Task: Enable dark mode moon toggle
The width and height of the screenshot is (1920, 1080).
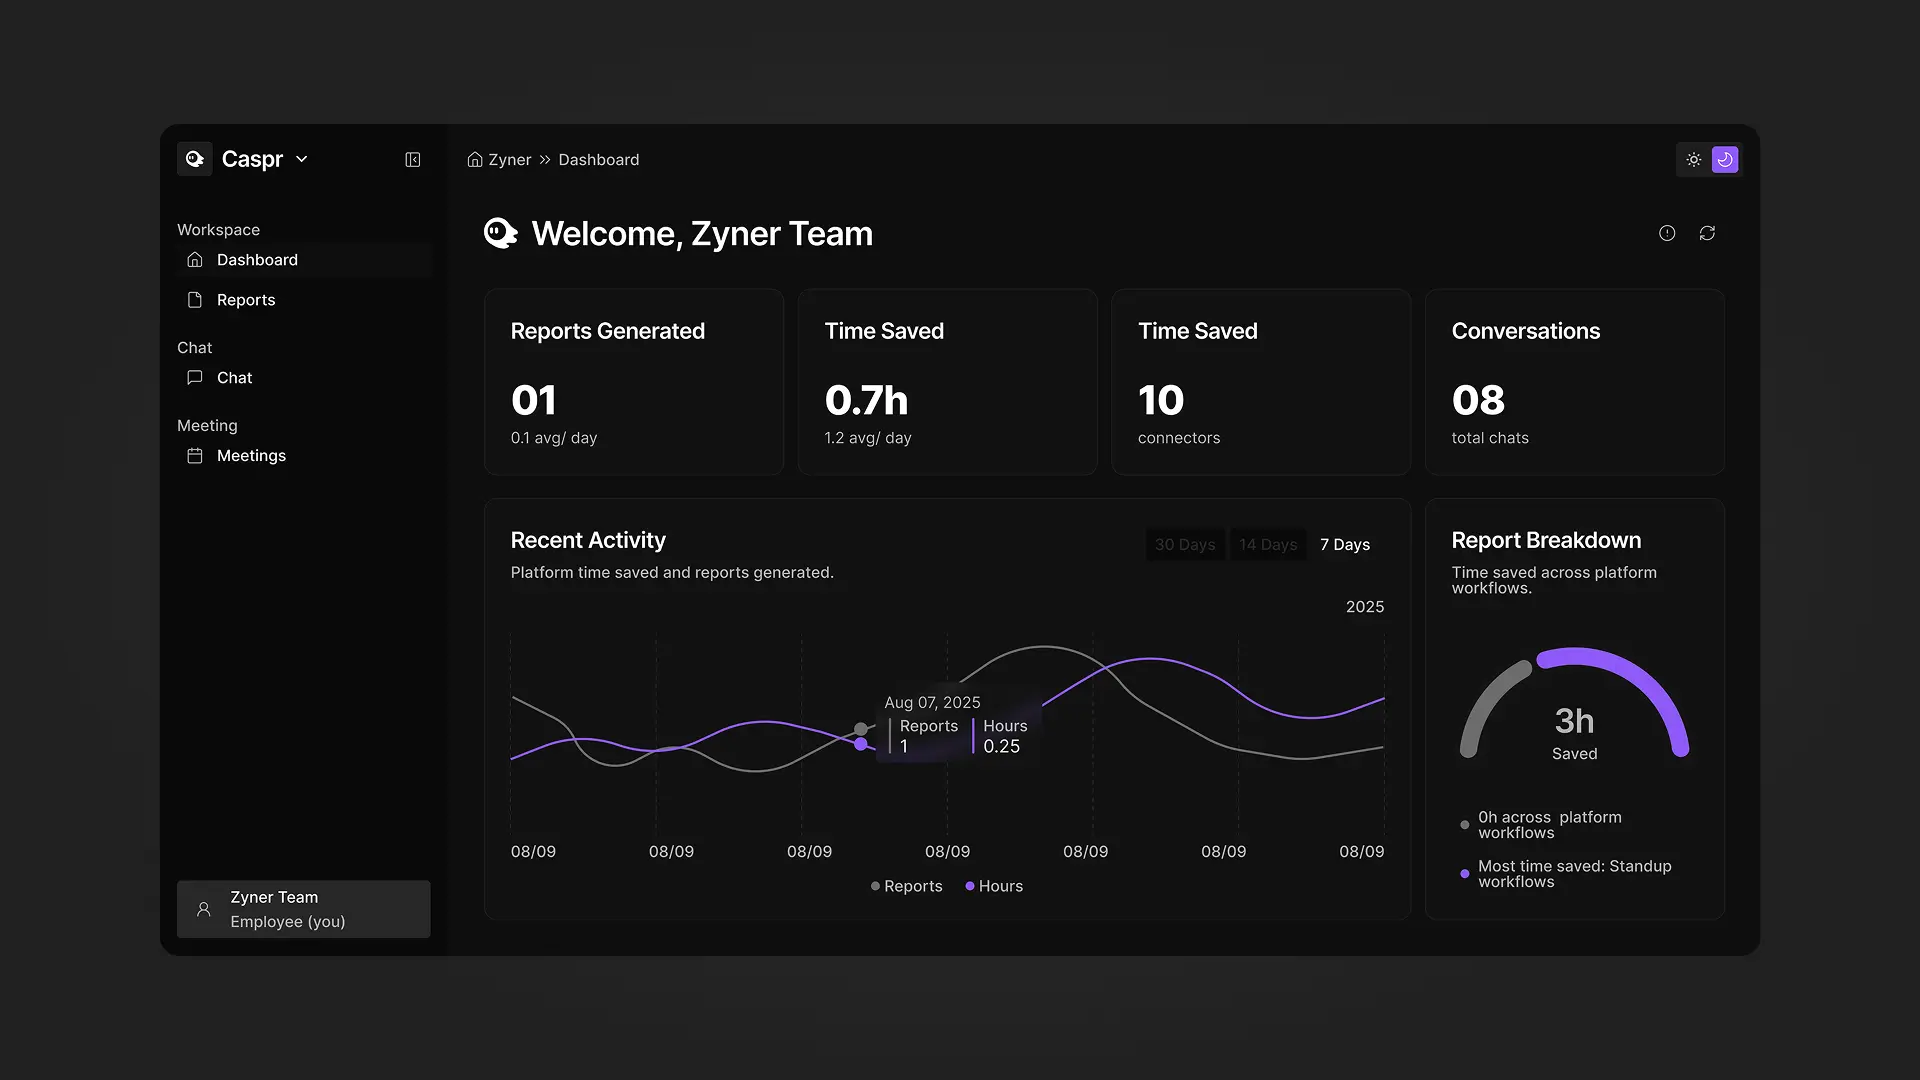Action: point(1725,160)
